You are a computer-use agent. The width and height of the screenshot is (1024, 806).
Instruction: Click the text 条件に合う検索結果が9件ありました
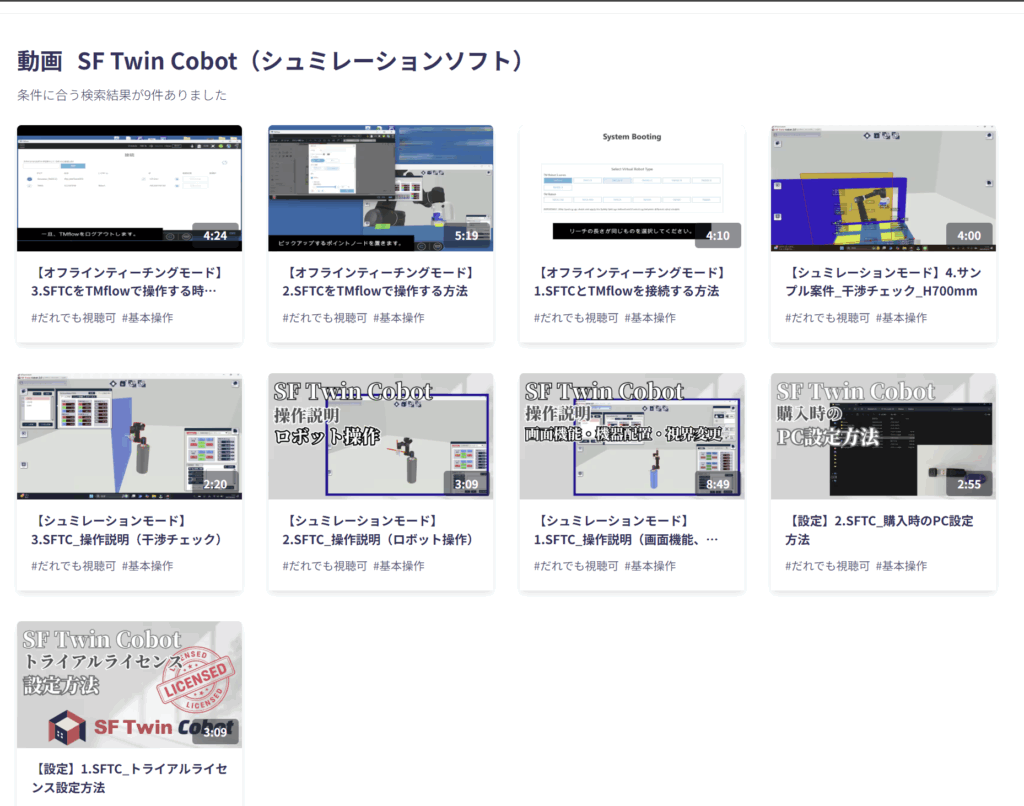[x=122, y=95]
